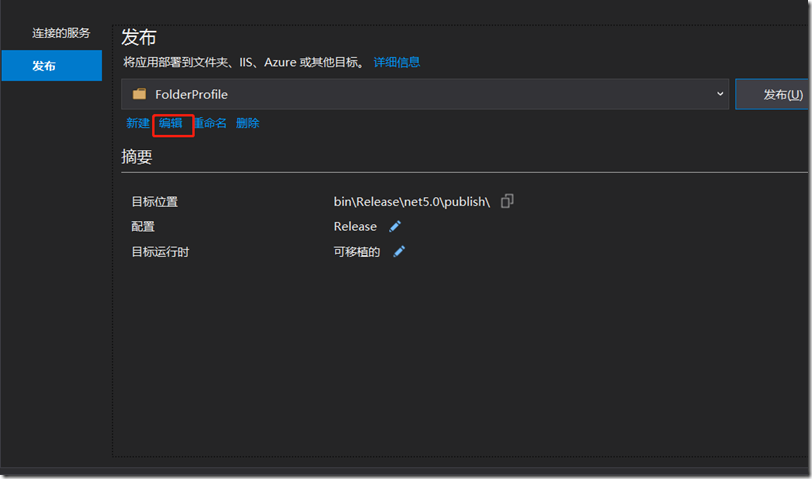Click the 编辑 profile link

[170, 123]
